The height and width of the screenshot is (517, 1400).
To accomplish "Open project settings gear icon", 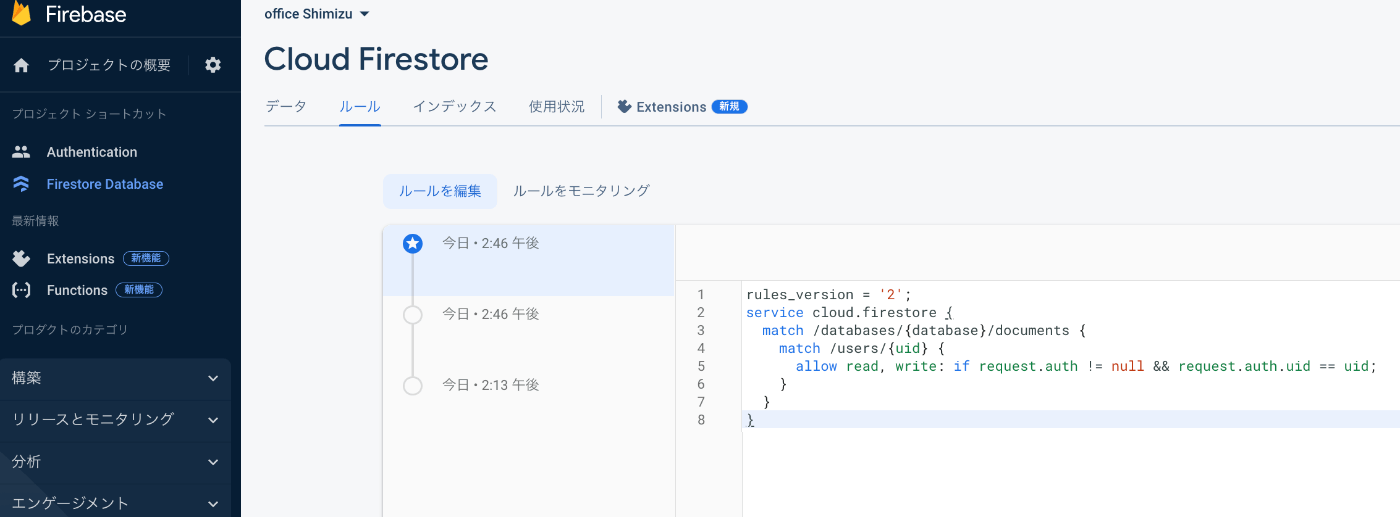I will [213, 65].
